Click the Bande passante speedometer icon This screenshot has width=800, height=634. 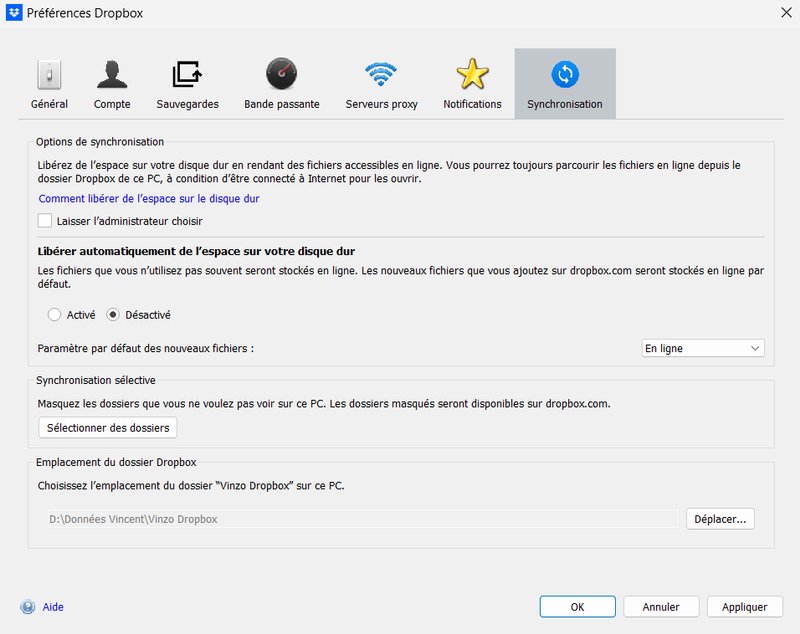click(x=282, y=74)
